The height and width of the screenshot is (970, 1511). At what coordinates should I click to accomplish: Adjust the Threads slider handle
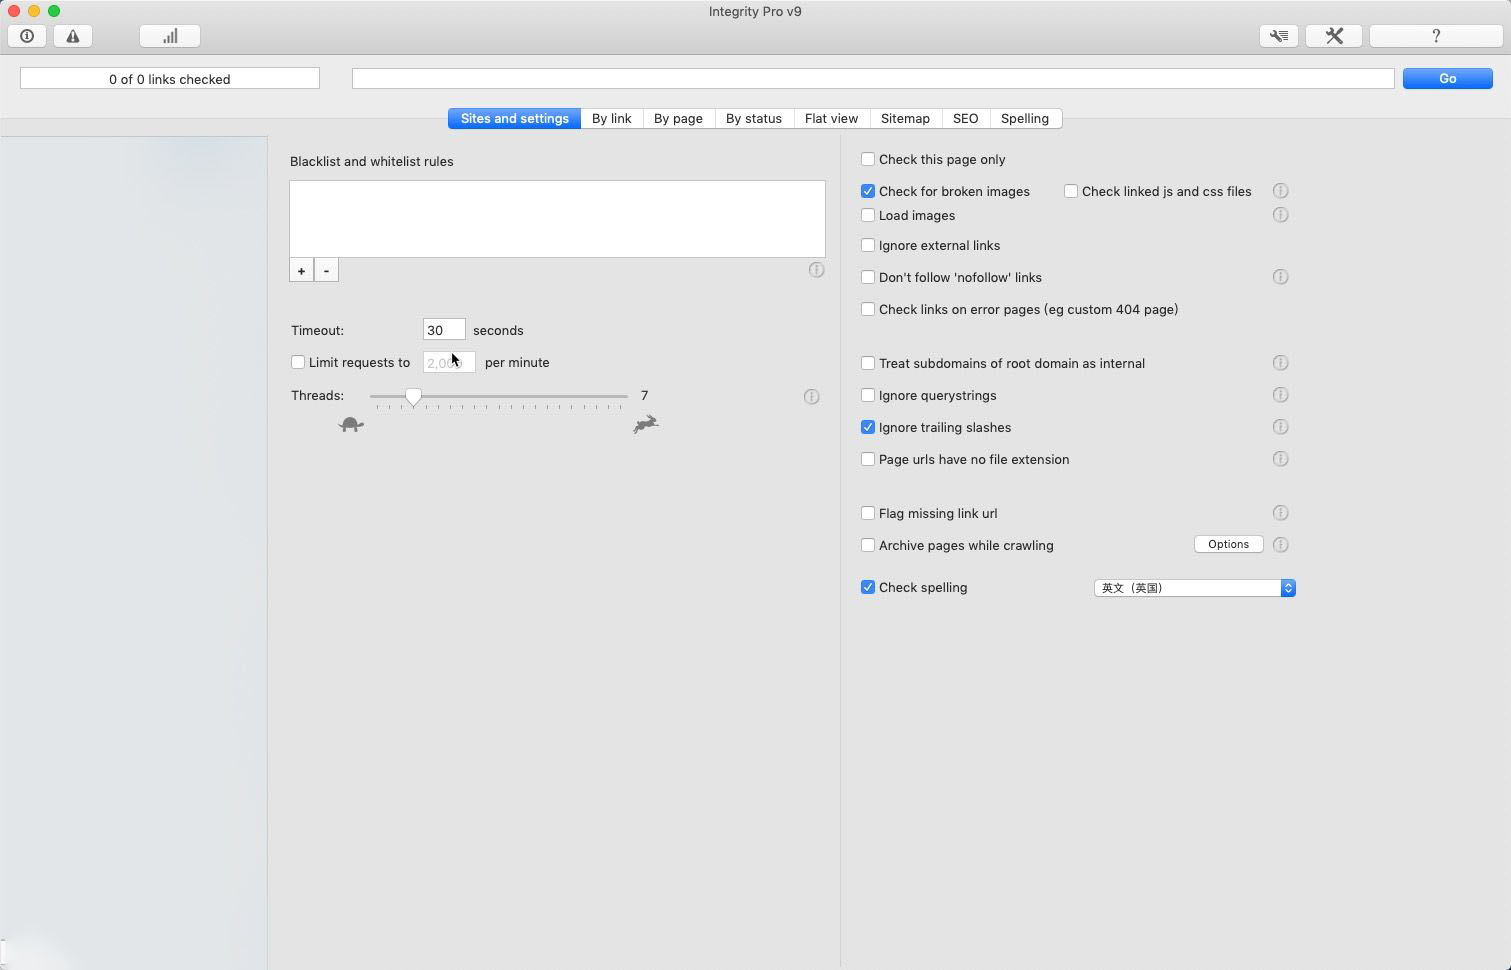pos(413,397)
